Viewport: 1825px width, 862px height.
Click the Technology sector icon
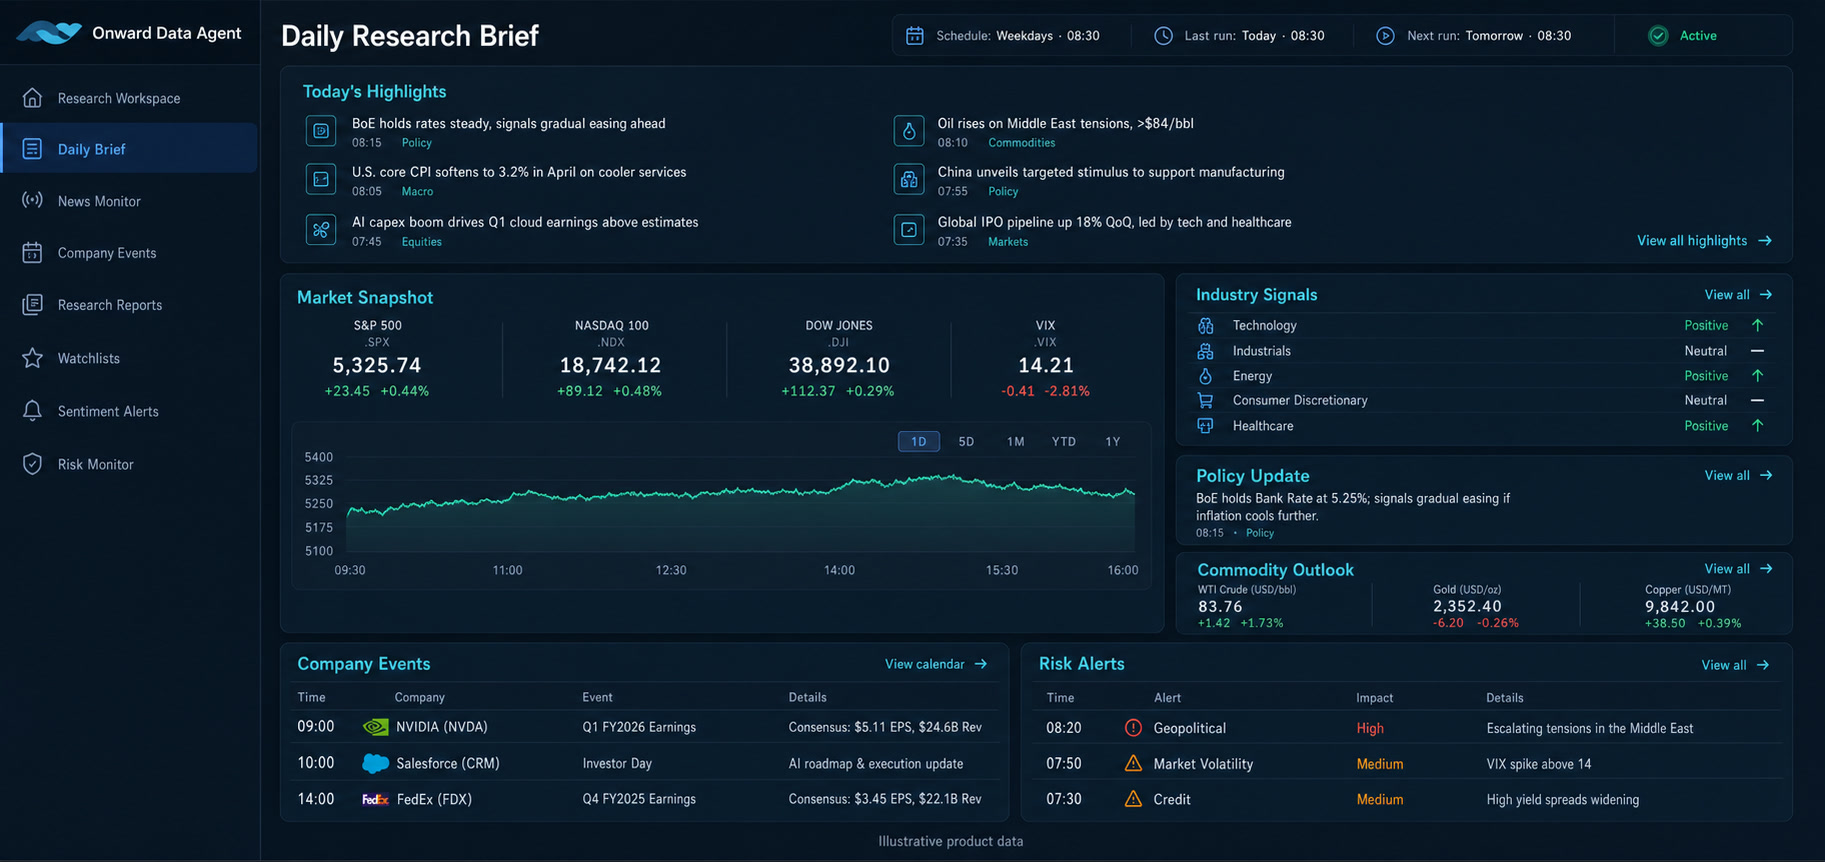coord(1205,325)
